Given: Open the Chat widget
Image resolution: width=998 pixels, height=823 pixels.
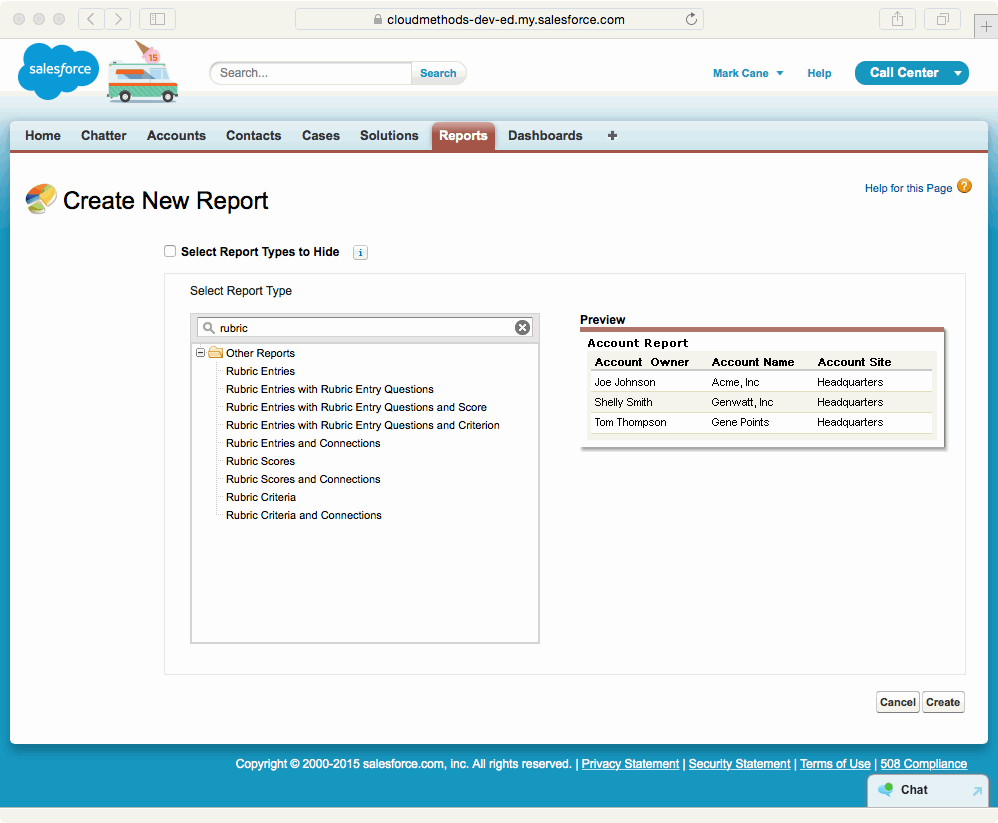Looking at the screenshot, I should point(928,790).
